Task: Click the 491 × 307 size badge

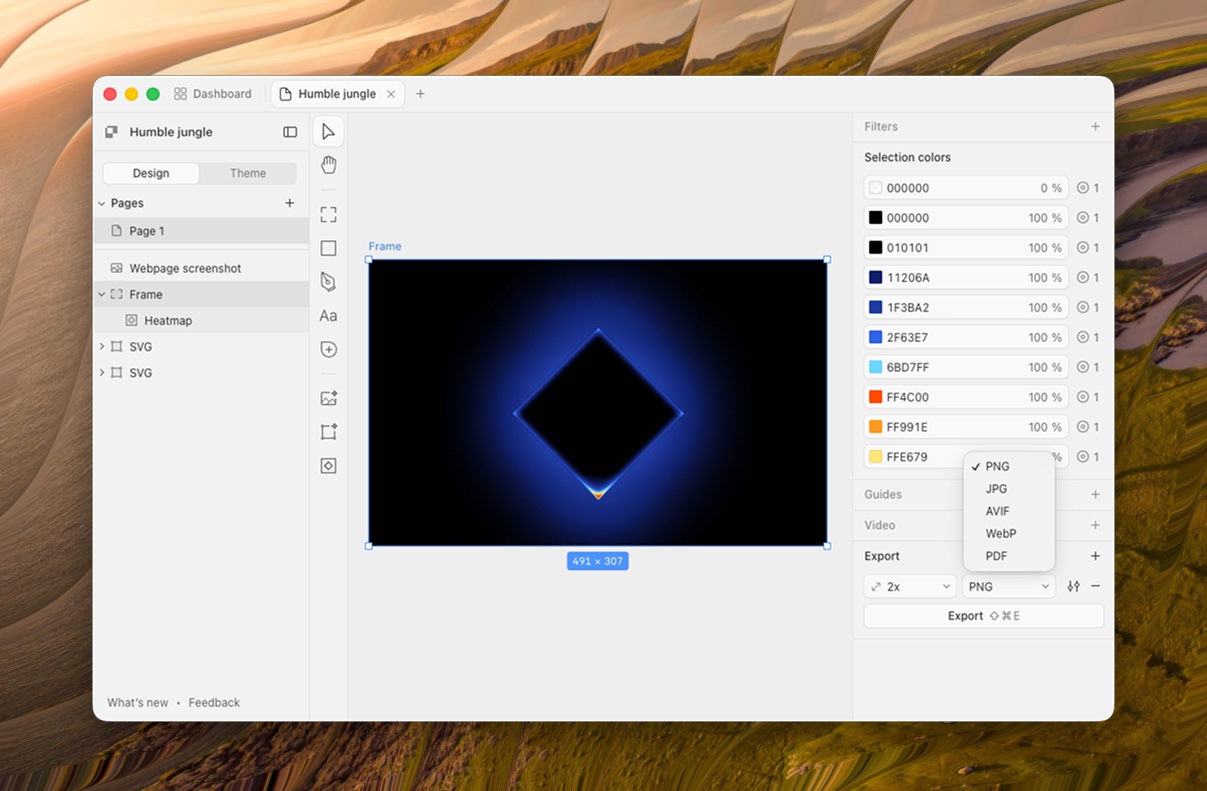Action: click(597, 561)
